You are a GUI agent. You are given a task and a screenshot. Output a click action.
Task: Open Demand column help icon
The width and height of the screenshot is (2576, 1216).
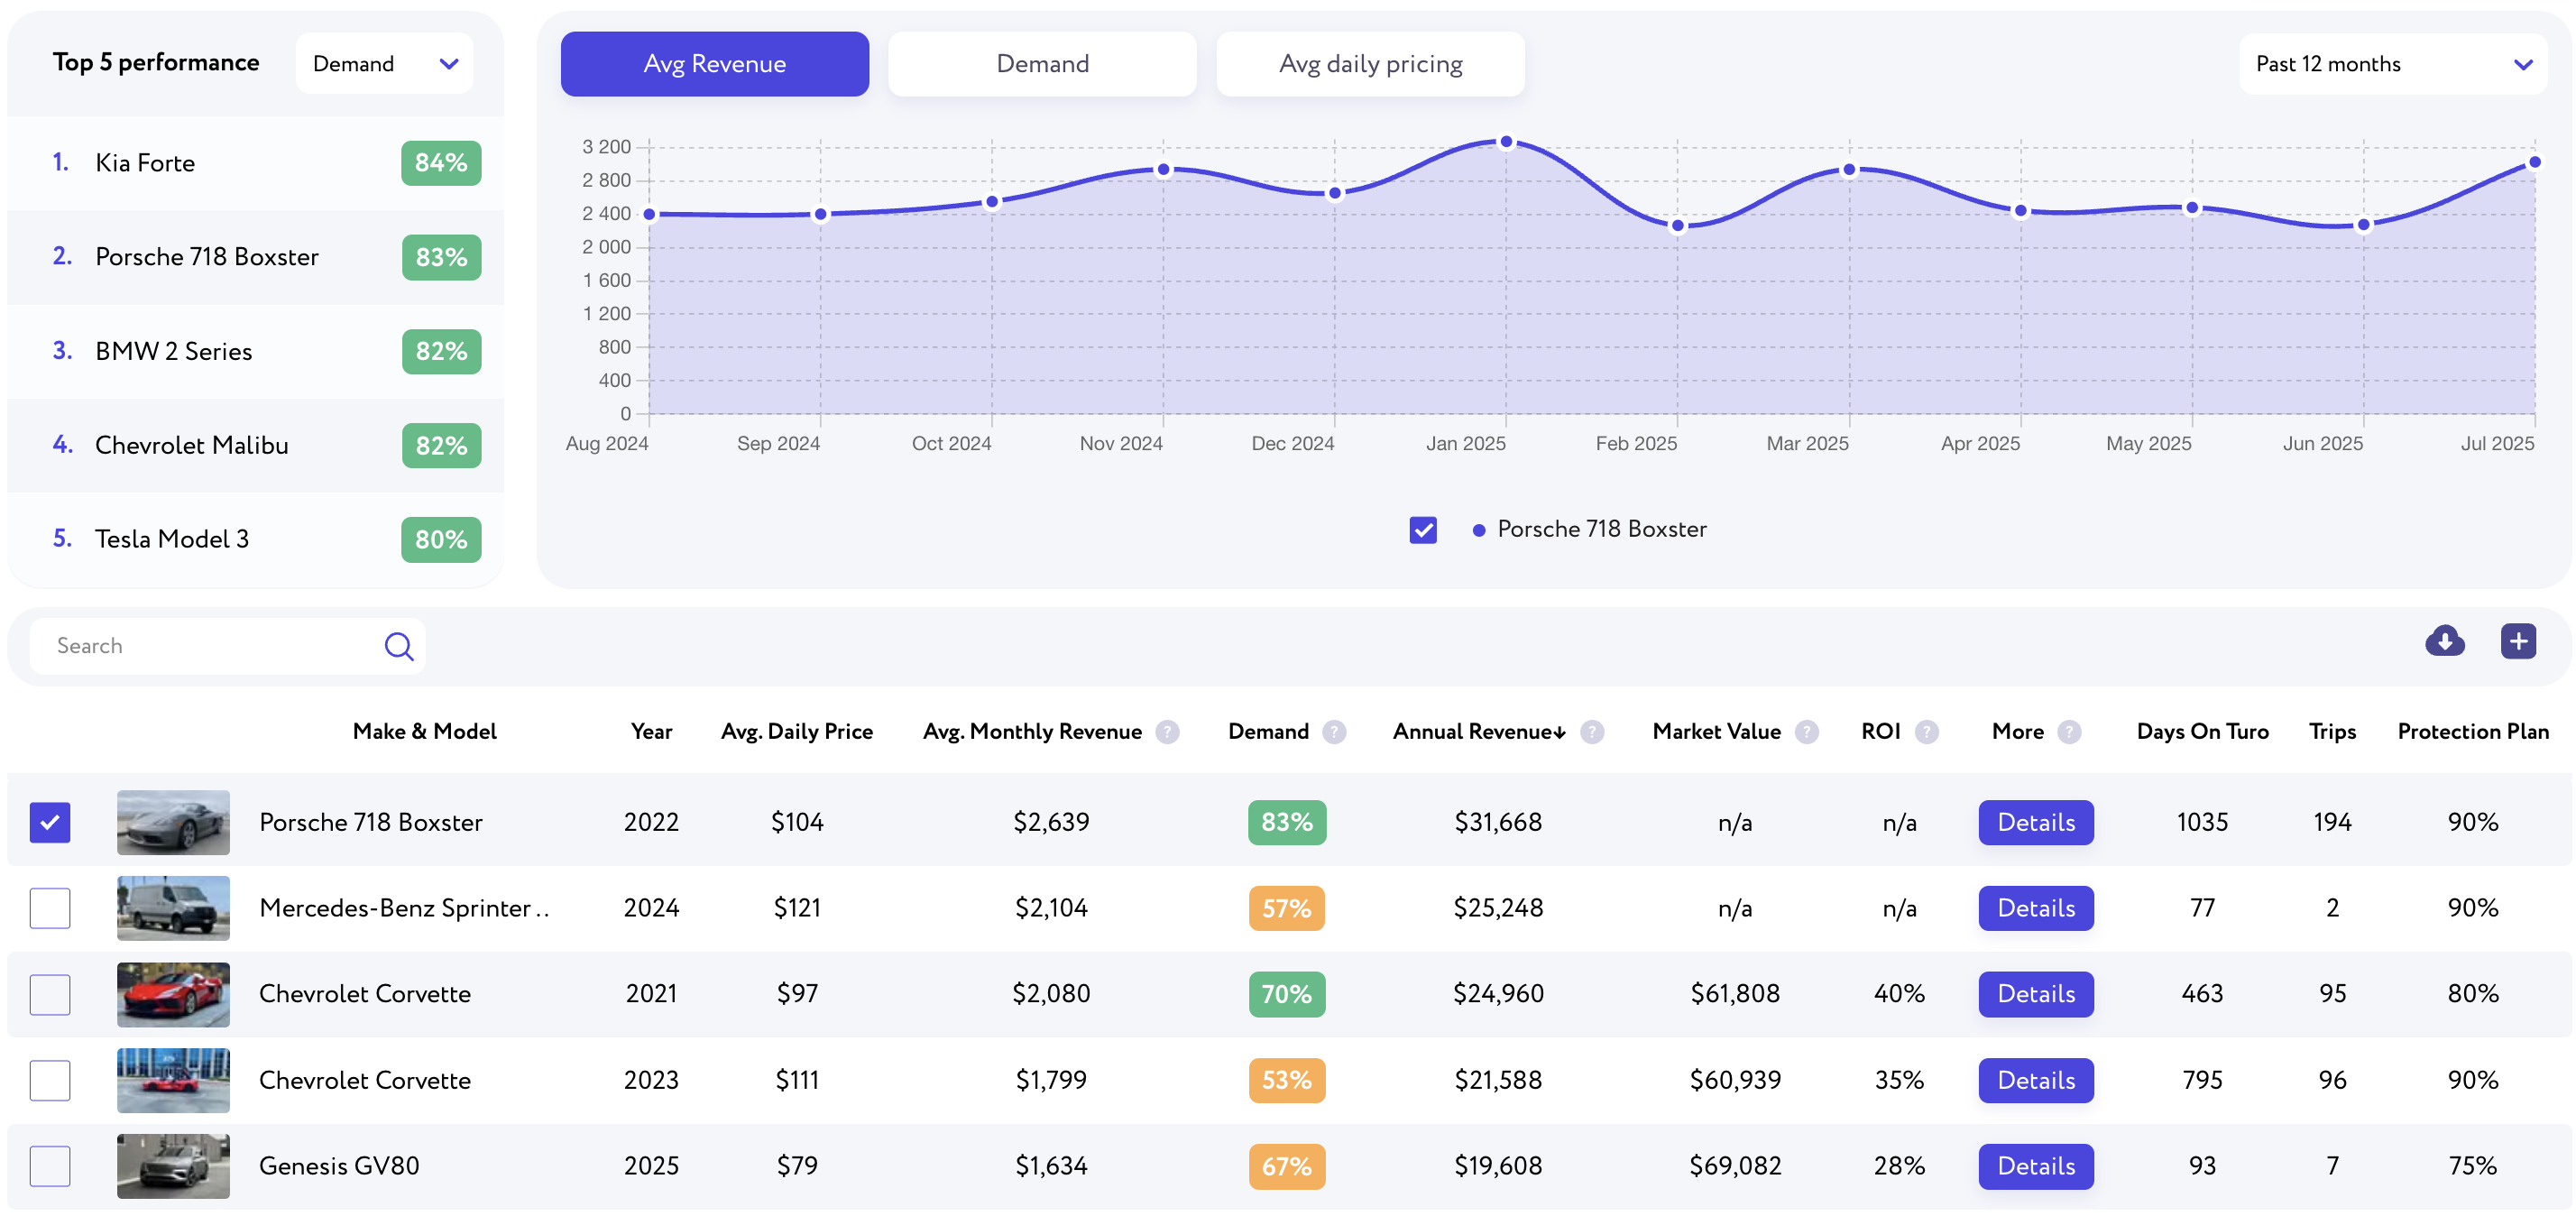[x=1334, y=732]
